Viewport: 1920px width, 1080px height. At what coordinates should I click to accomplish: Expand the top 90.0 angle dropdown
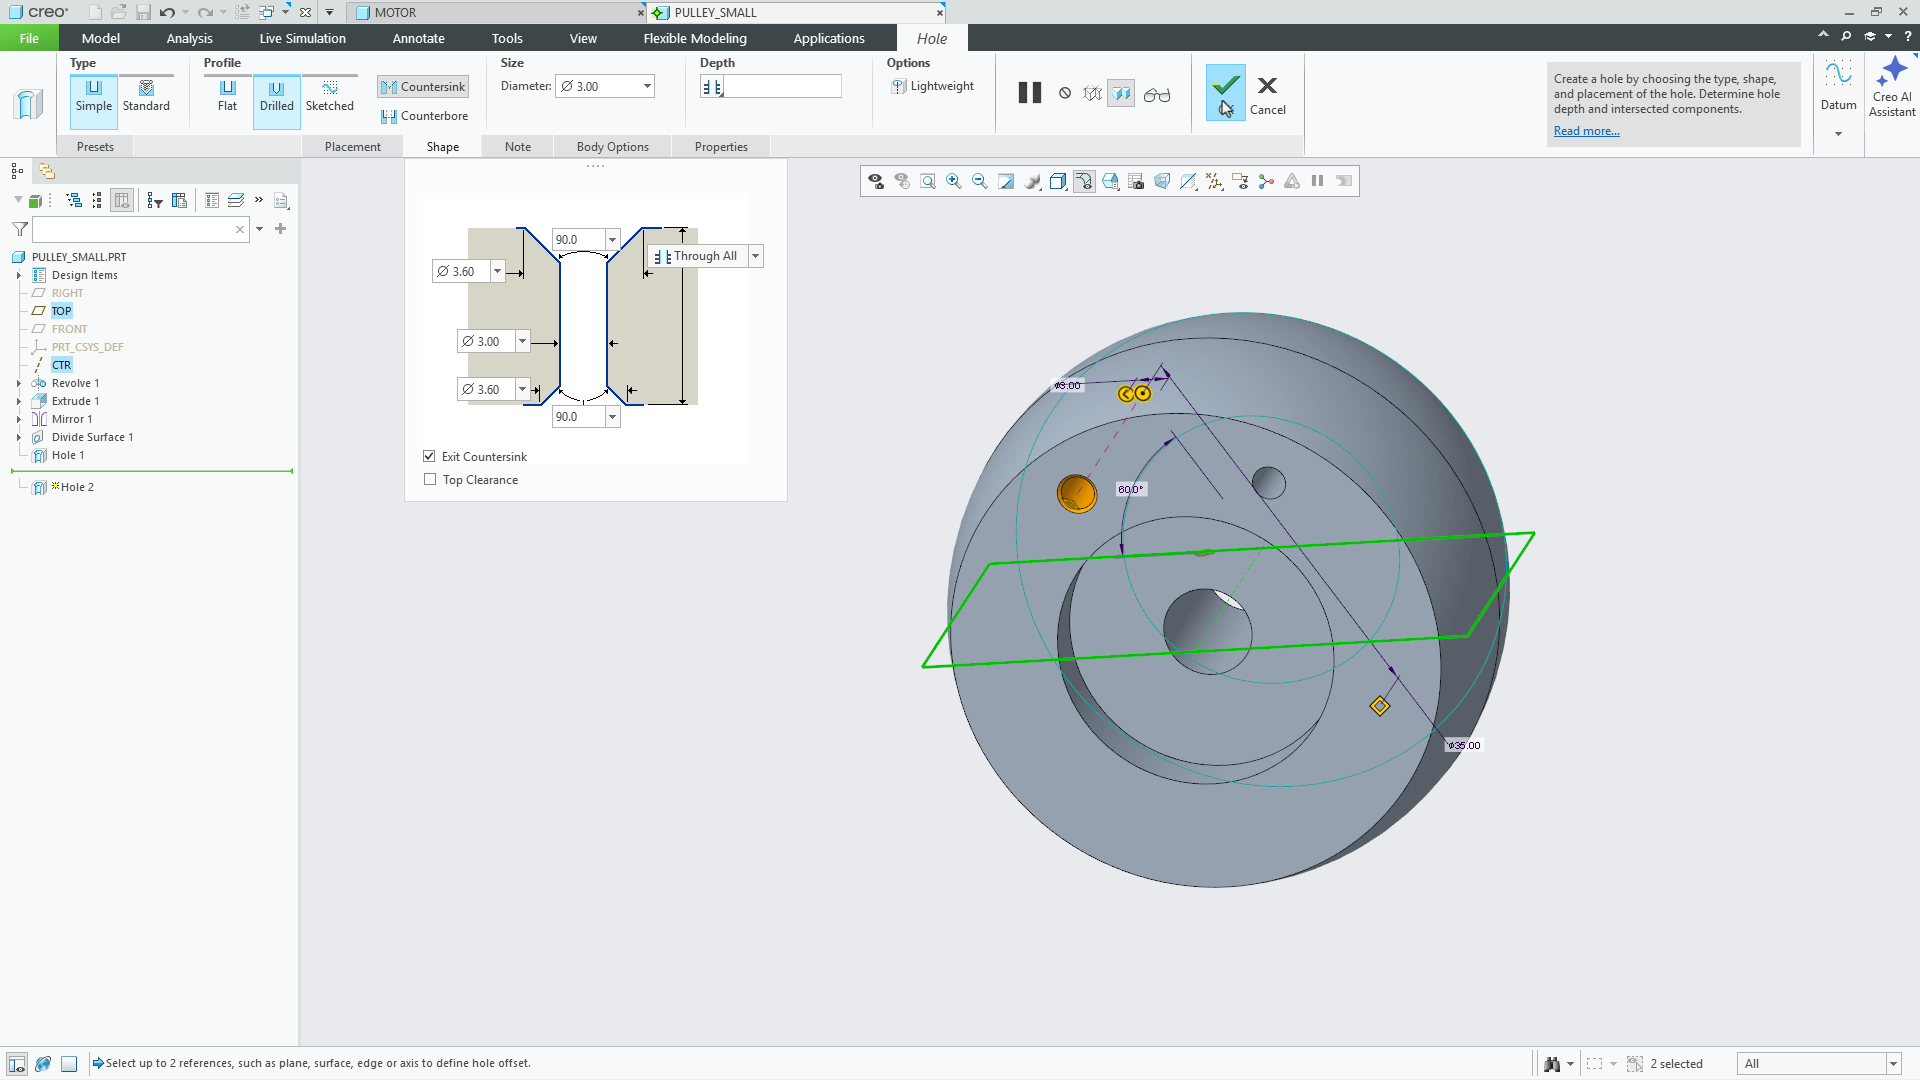(612, 240)
